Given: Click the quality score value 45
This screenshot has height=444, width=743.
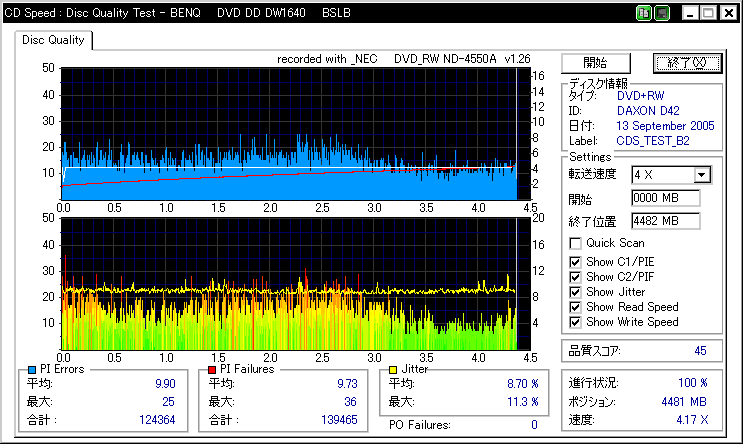Looking at the screenshot, I should 700,351.
